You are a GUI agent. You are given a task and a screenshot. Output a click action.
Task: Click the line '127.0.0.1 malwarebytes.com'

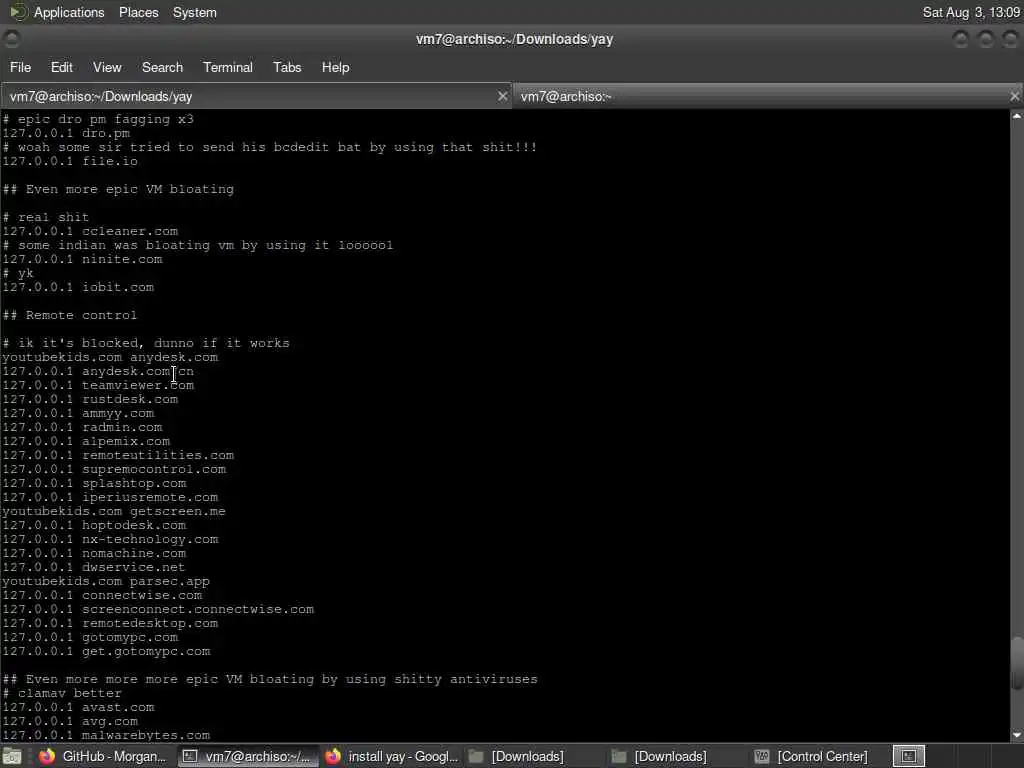[106, 735]
